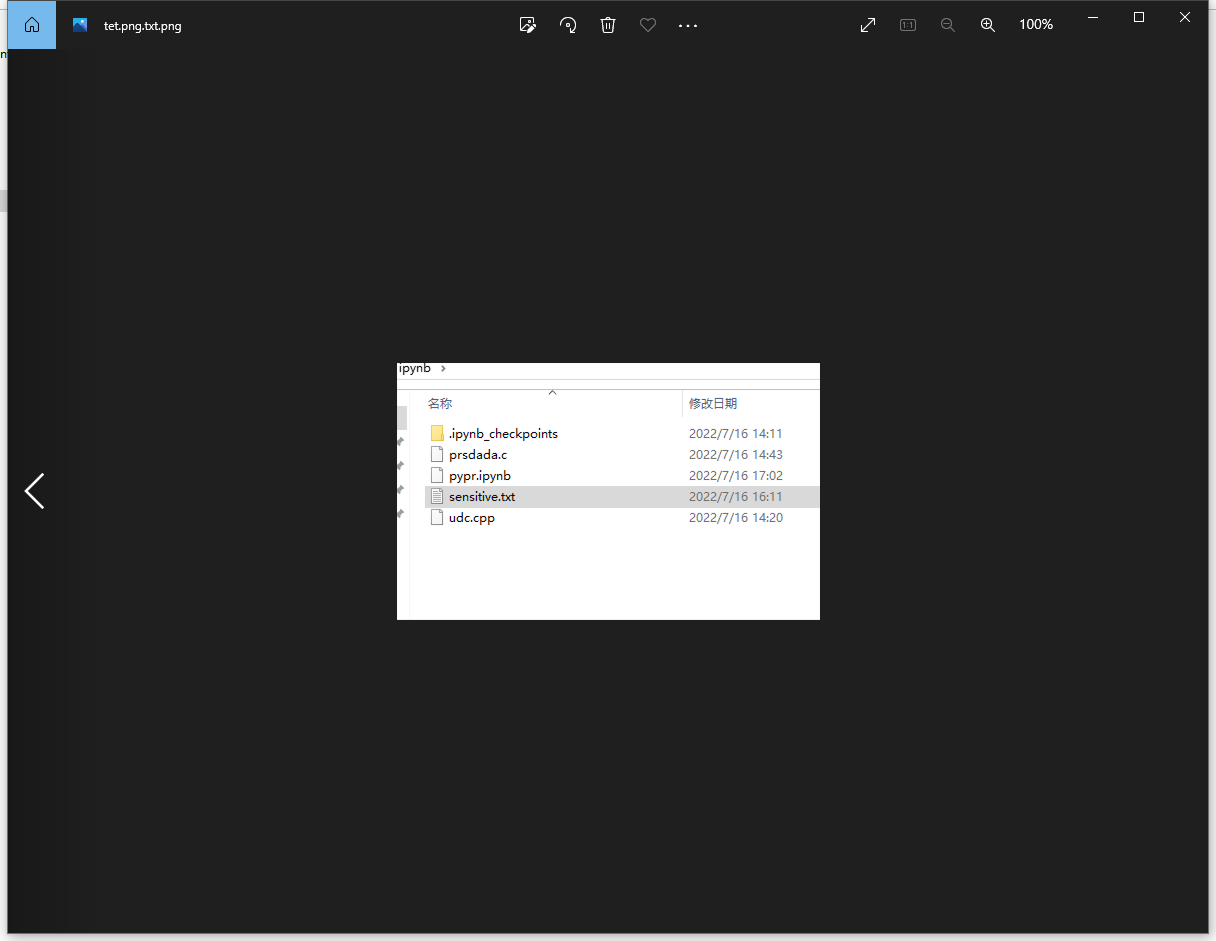Image resolution: width=1216 pixels, height=941 pixels.
Task: Show actual size 1:1 icon
Action: (x=908, y=25)
